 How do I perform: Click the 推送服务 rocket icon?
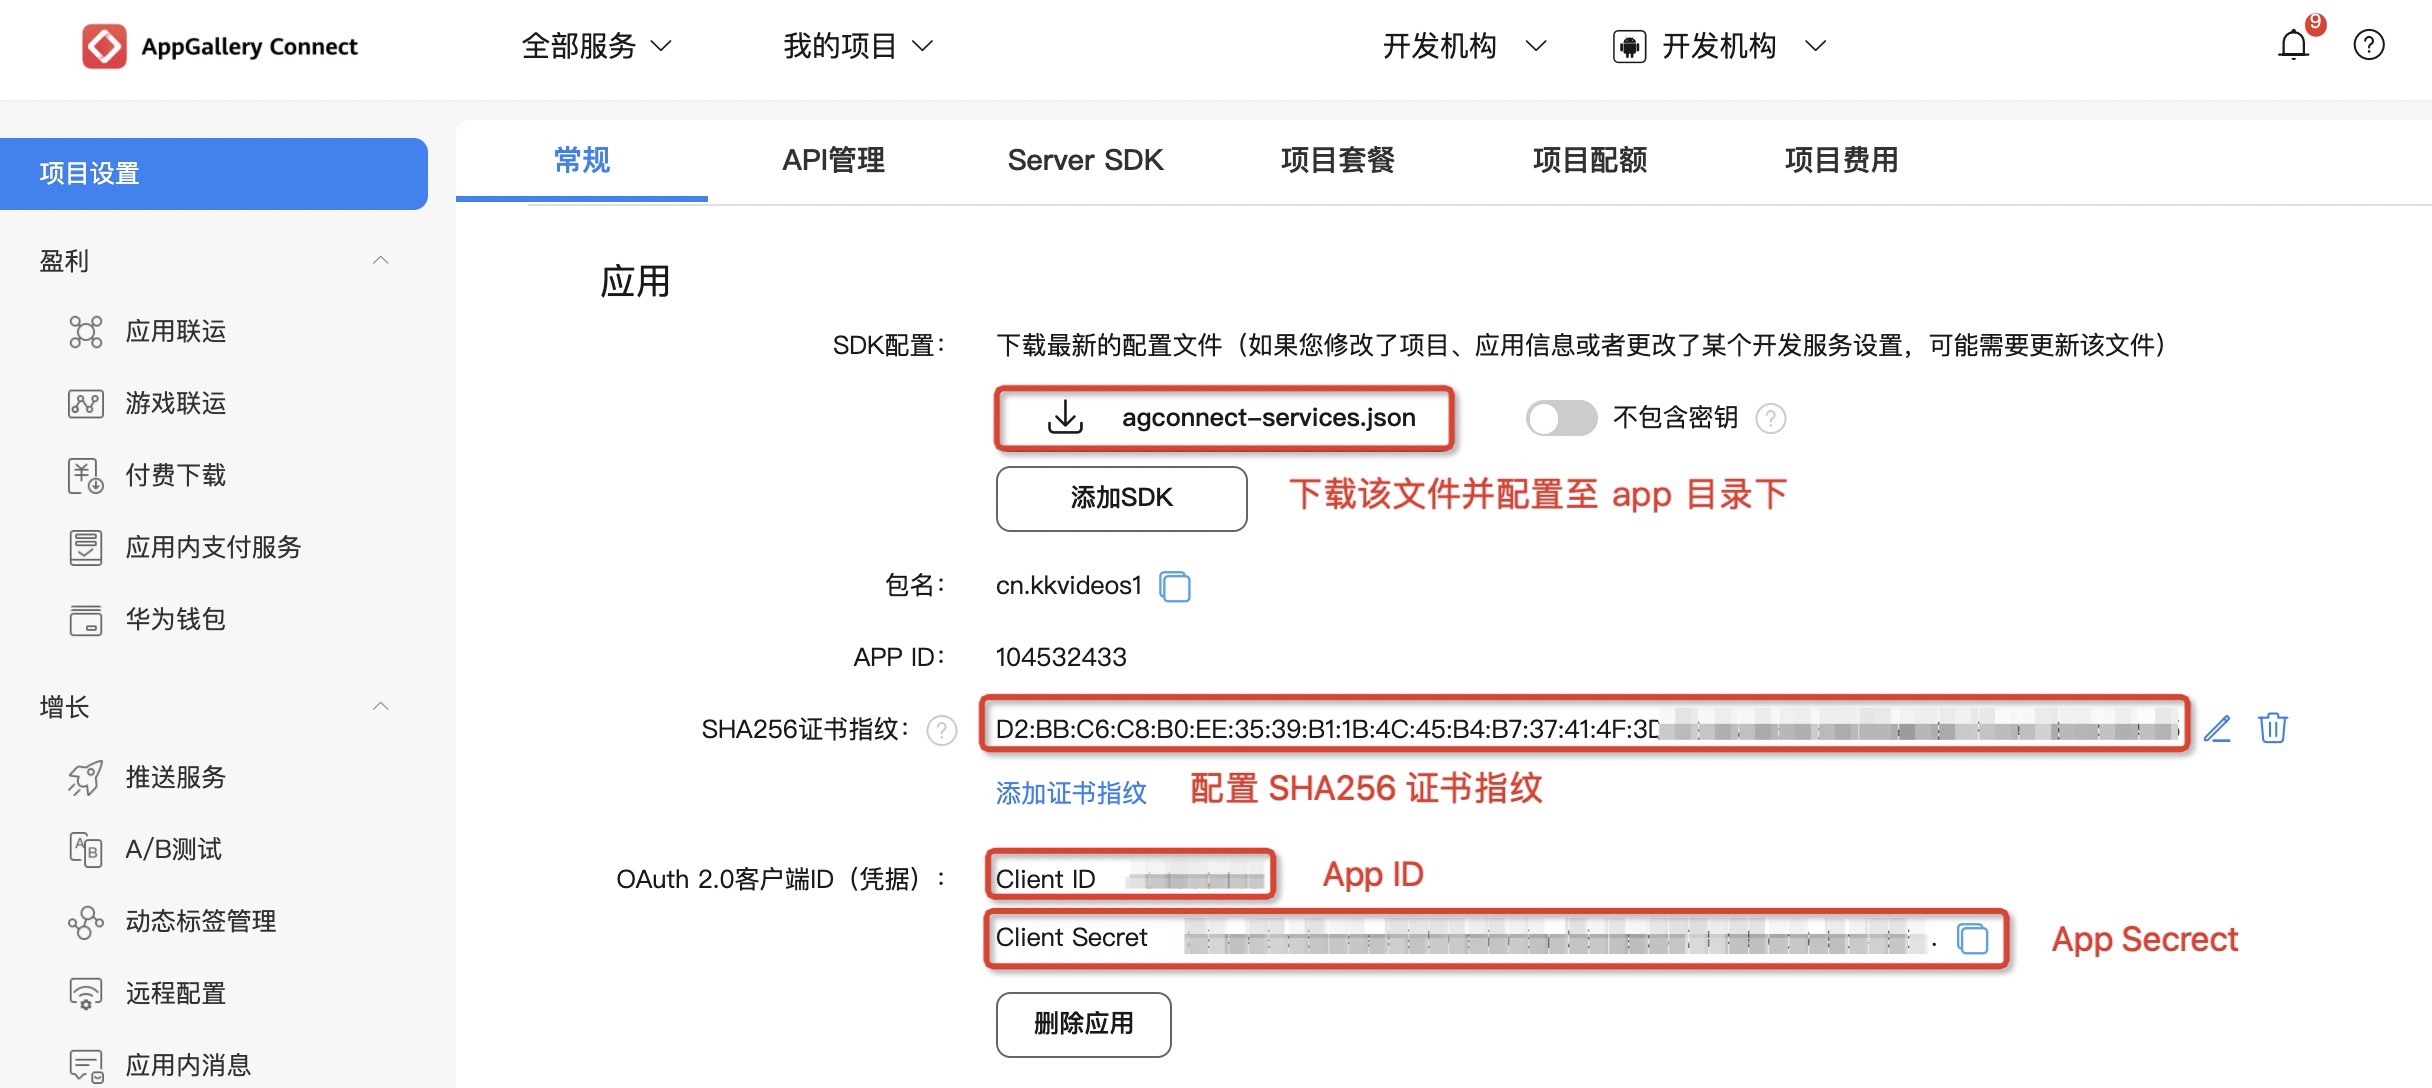point(86,778)
